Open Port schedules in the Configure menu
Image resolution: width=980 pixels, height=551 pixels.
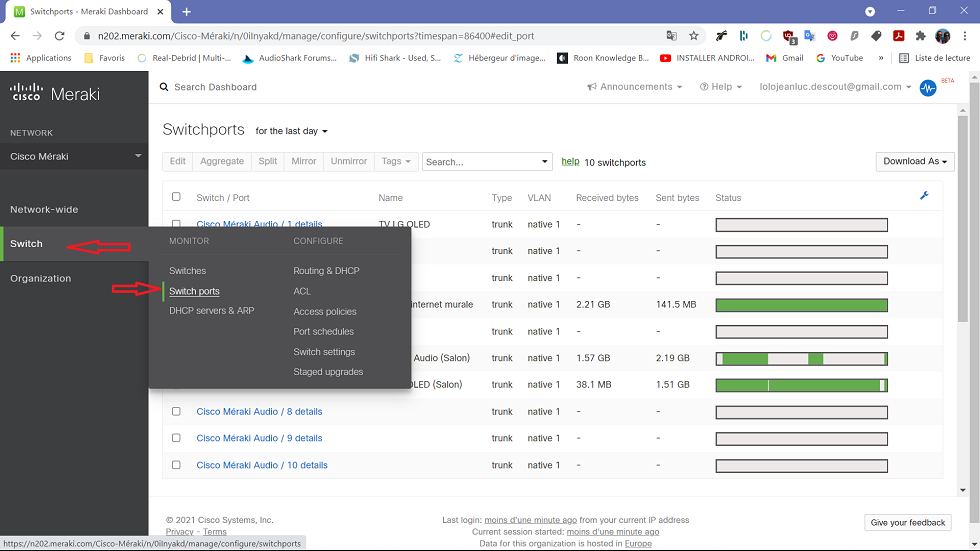coord(323,331)
